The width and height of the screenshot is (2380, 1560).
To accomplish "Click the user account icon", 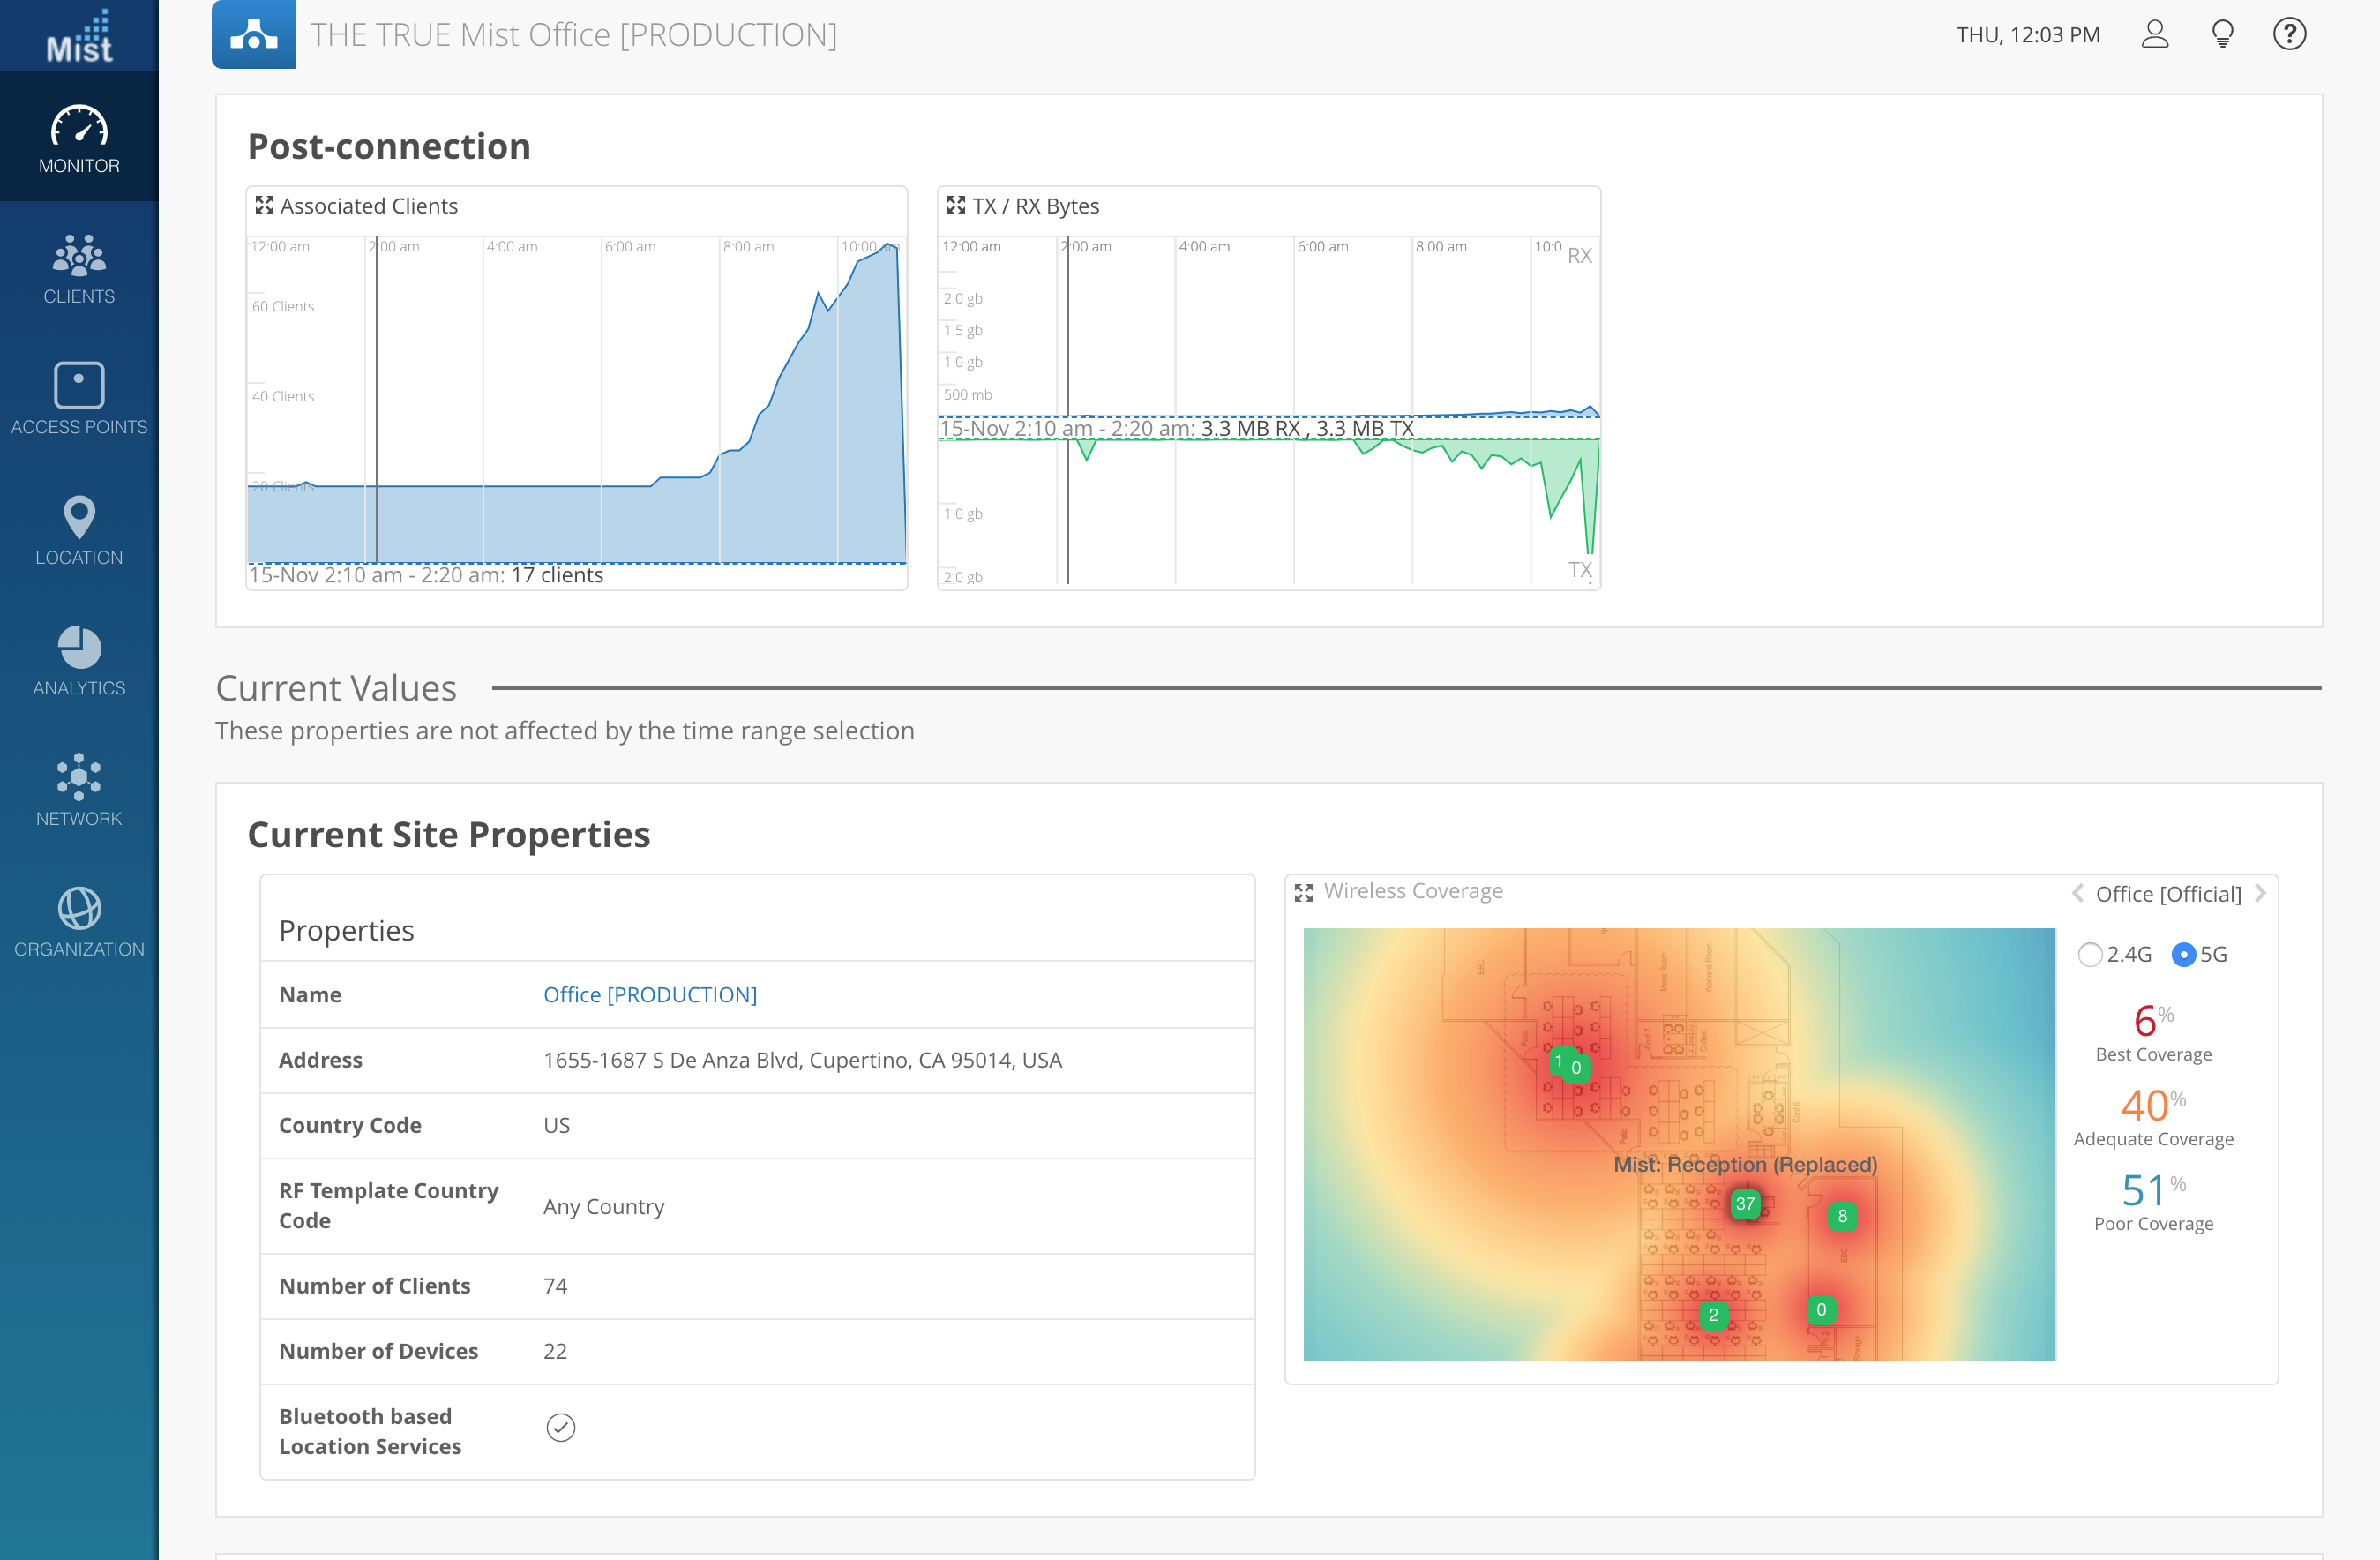I will pos(2154,35).
